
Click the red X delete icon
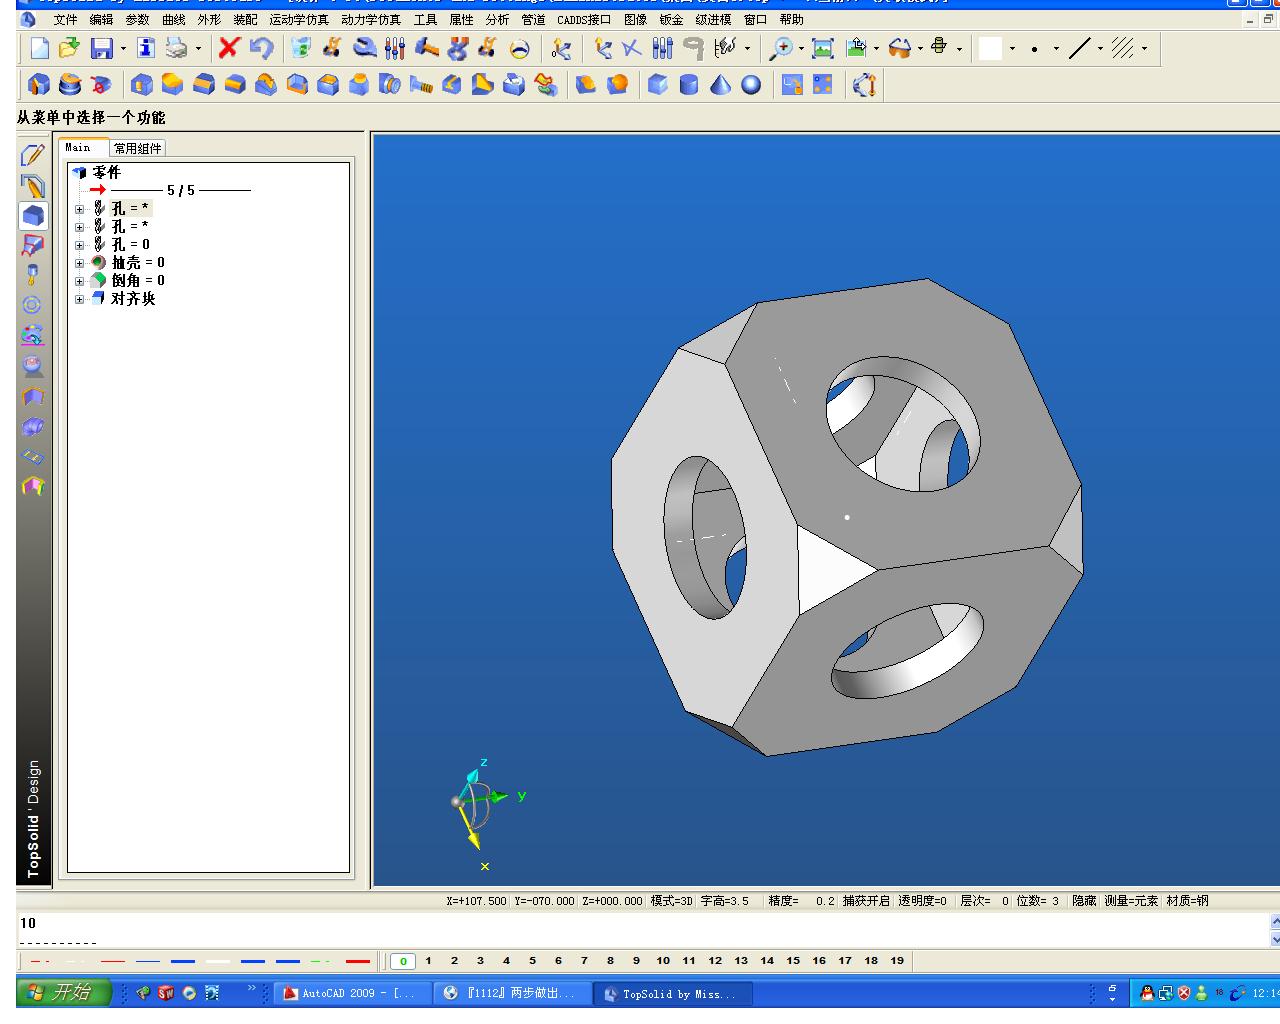229,47
